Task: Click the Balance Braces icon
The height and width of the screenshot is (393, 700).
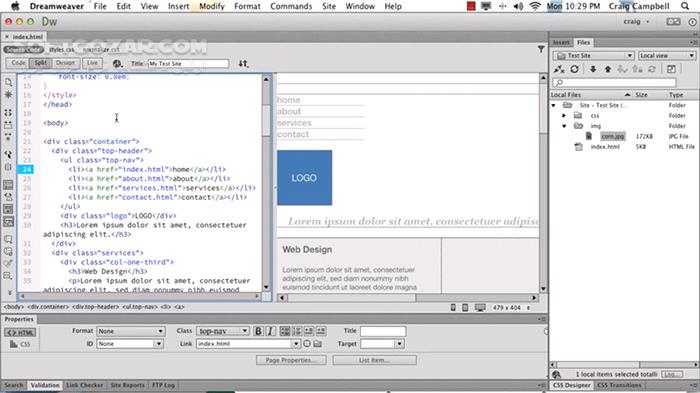Action: [8, 167]
